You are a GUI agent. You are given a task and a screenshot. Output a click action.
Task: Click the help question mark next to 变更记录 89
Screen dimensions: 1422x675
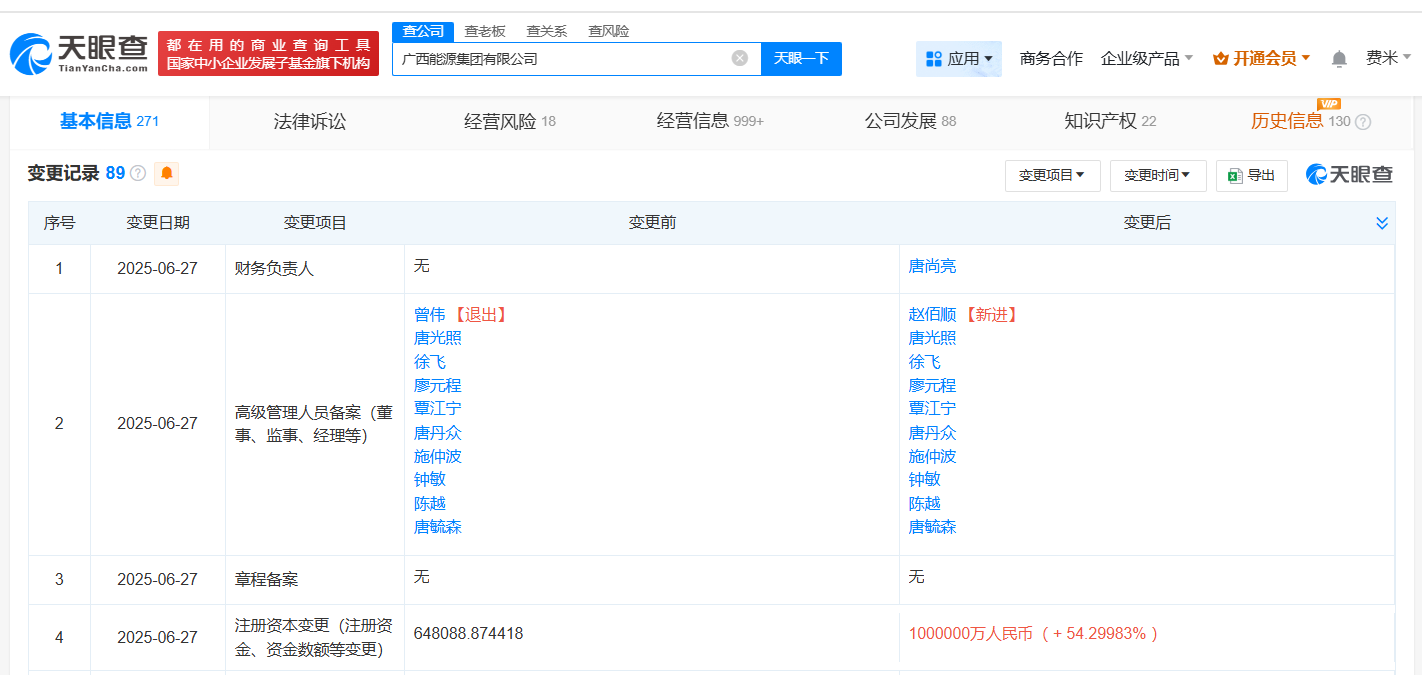coord(138,174)
